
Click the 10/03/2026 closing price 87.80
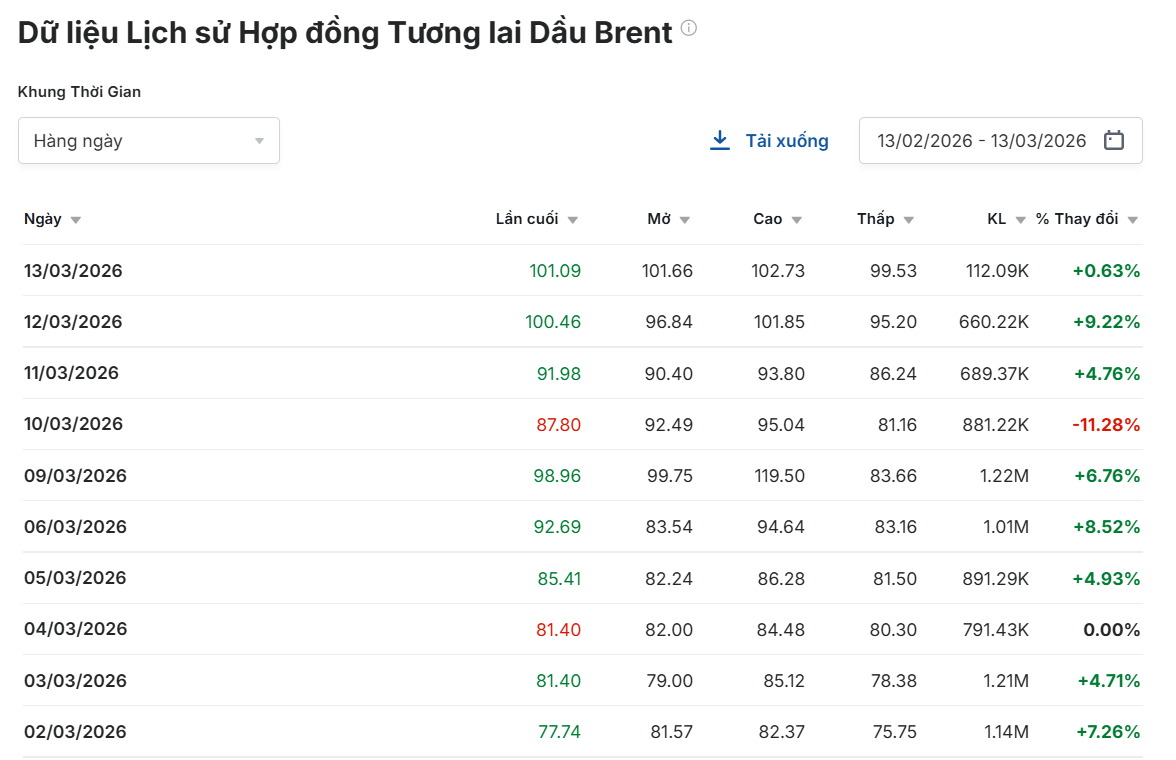[x=558, y=425]
